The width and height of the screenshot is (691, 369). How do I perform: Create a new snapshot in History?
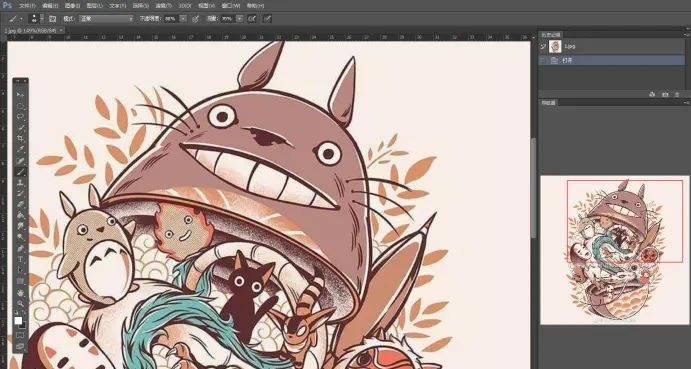(x=665, y=94)
